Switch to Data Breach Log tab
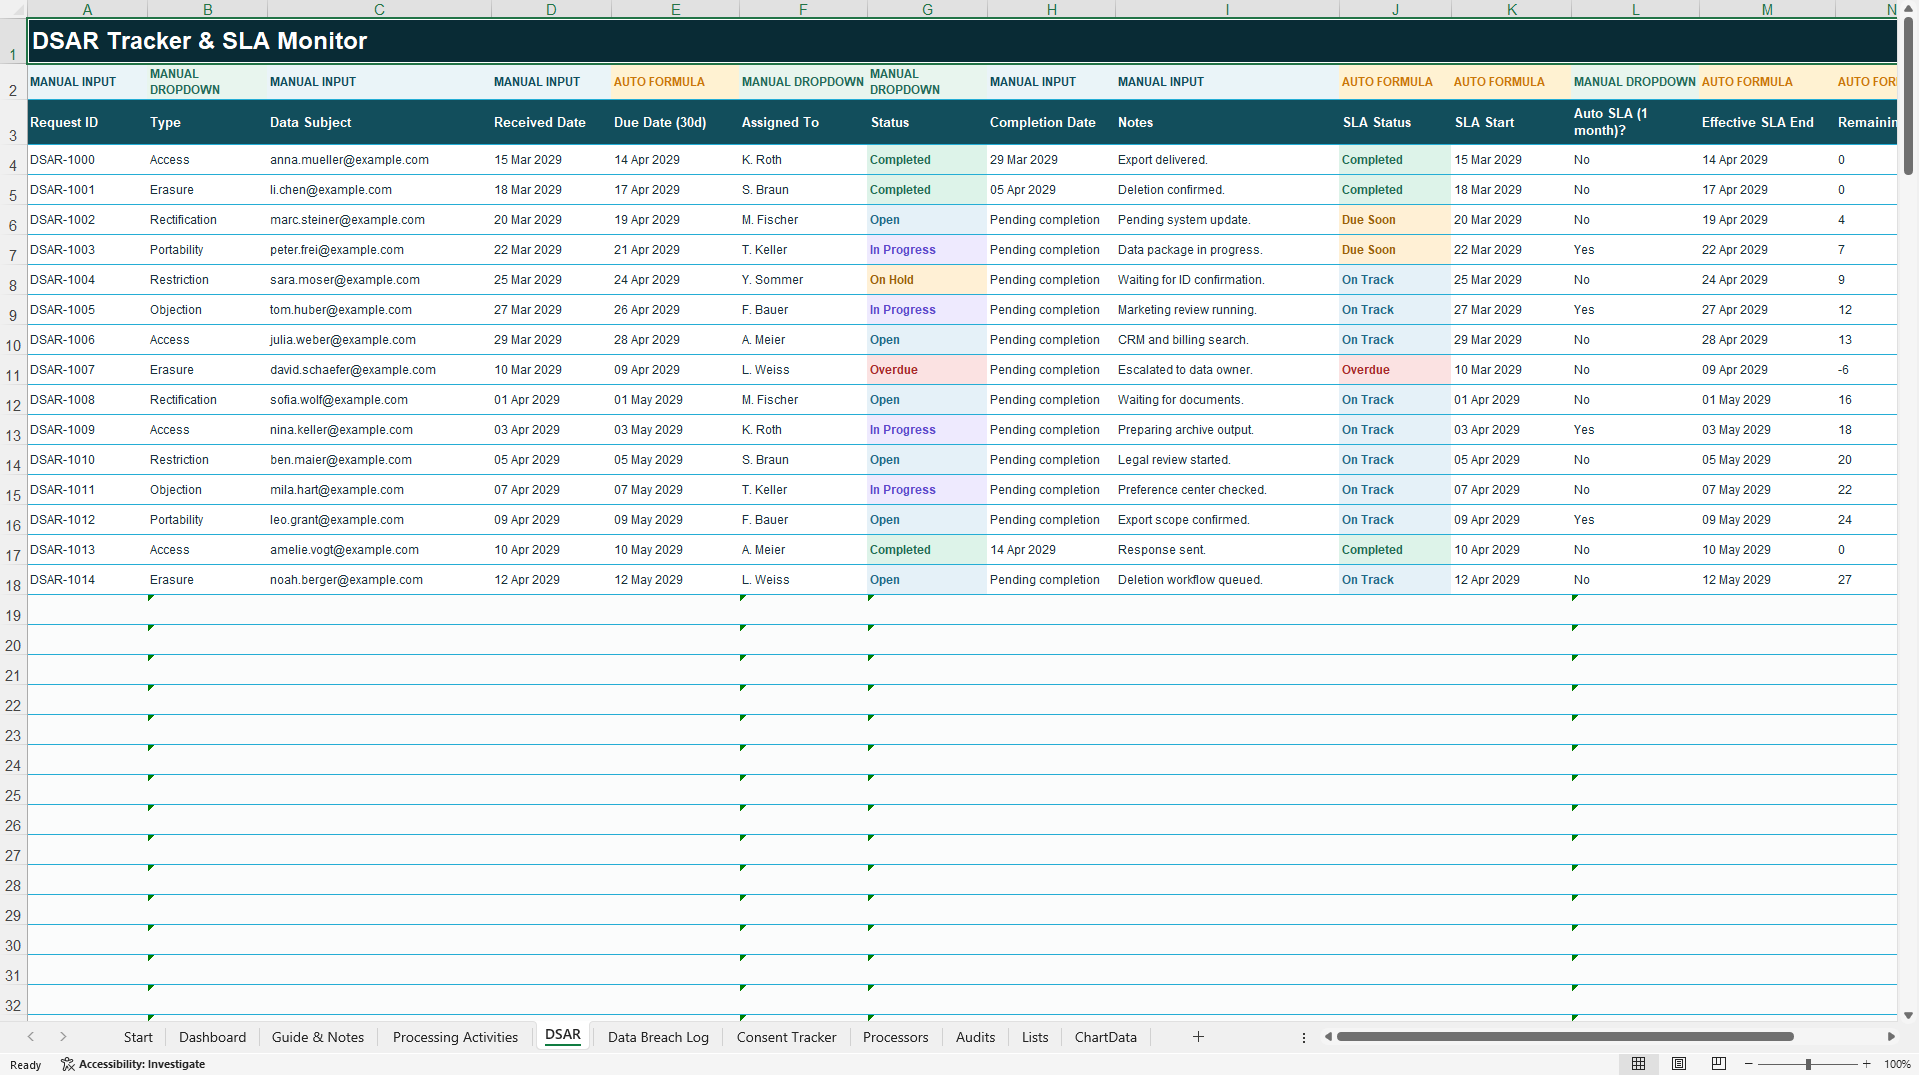This screenshot has height=1075, width=1919. [x=658, y=1037]
